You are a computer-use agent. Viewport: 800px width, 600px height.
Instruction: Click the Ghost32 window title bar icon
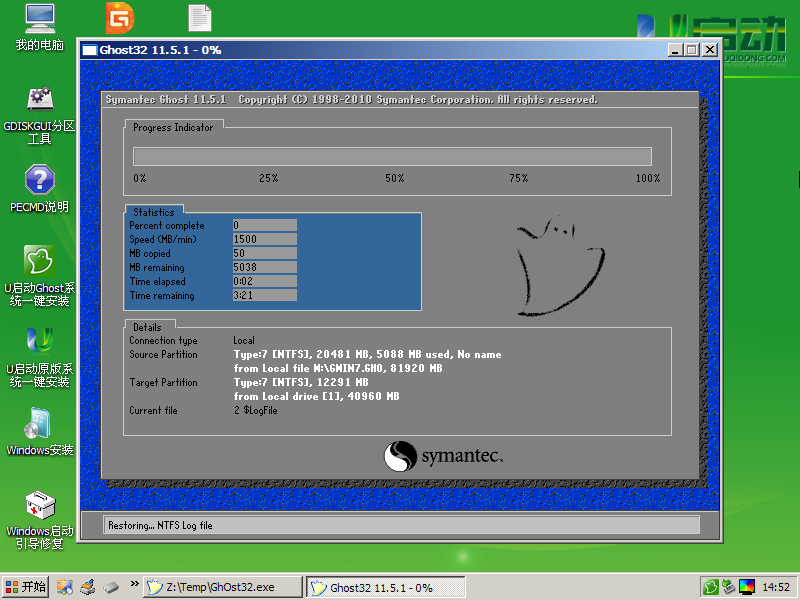pyautogui.click(x=90, y=50)
